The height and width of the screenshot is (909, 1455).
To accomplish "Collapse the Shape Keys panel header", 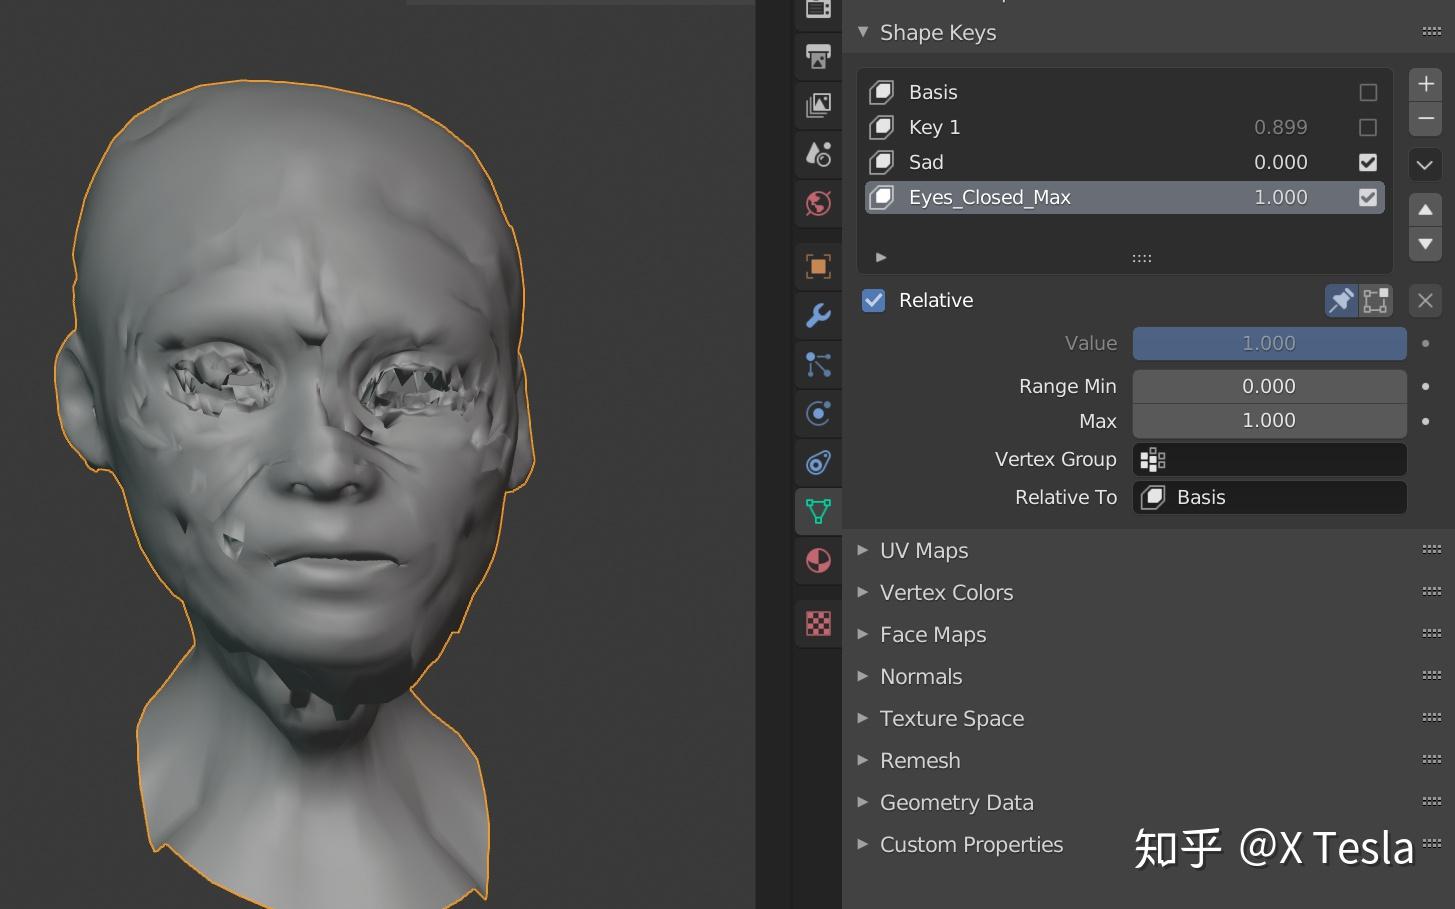I will coord(862,32).
